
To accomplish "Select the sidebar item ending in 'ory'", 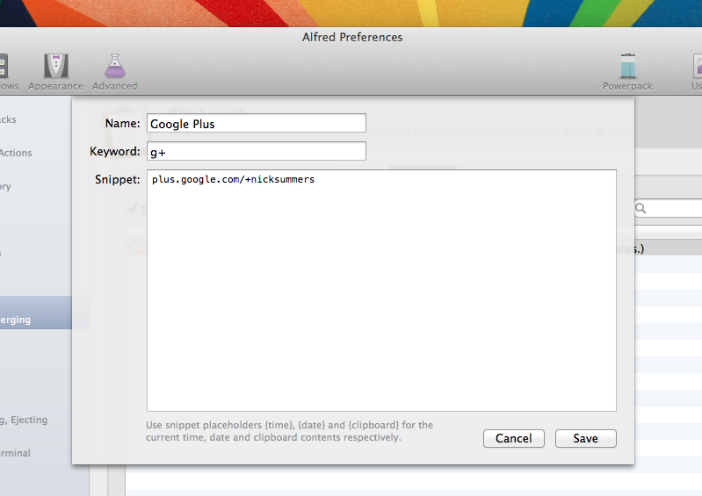I will coord(5,187).
